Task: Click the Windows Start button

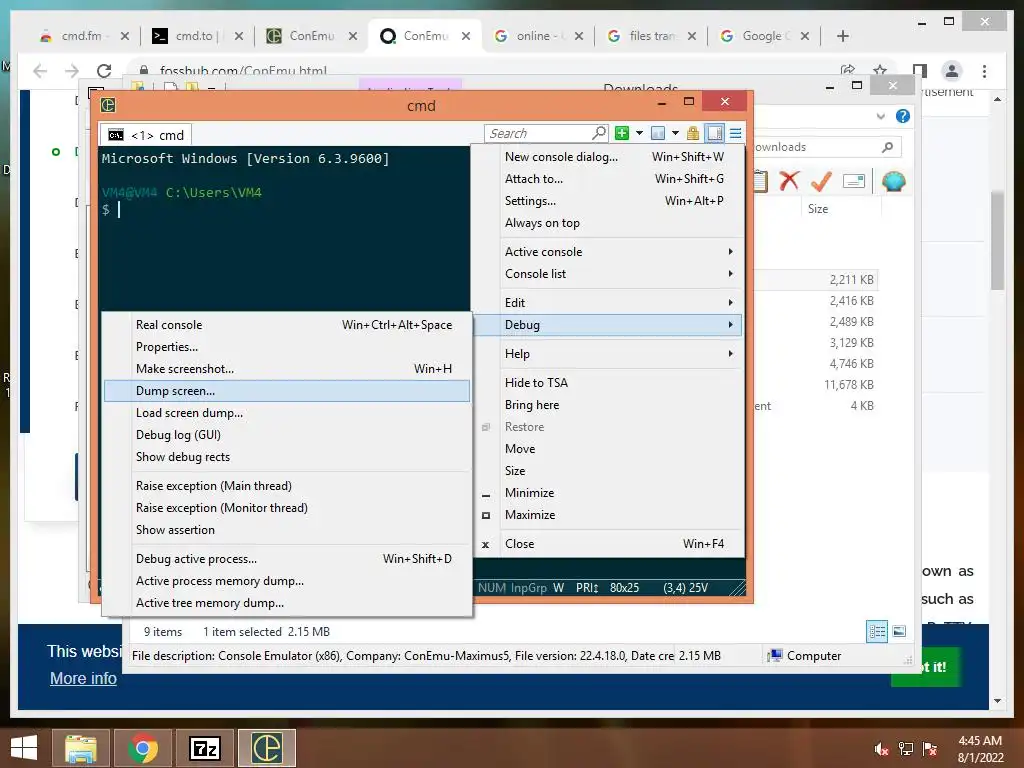Action: point(25,748)
